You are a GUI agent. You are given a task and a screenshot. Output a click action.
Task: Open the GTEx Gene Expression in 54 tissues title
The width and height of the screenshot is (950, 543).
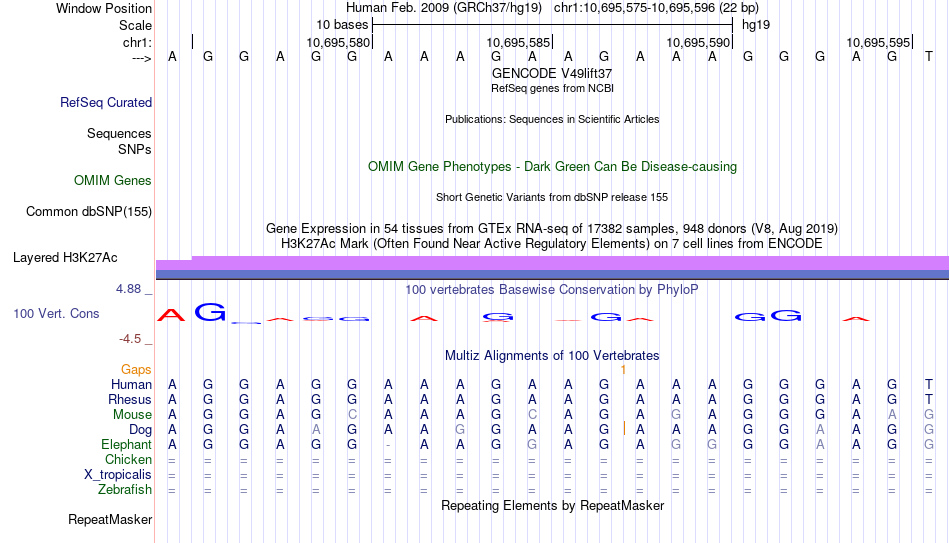point(552,228)
